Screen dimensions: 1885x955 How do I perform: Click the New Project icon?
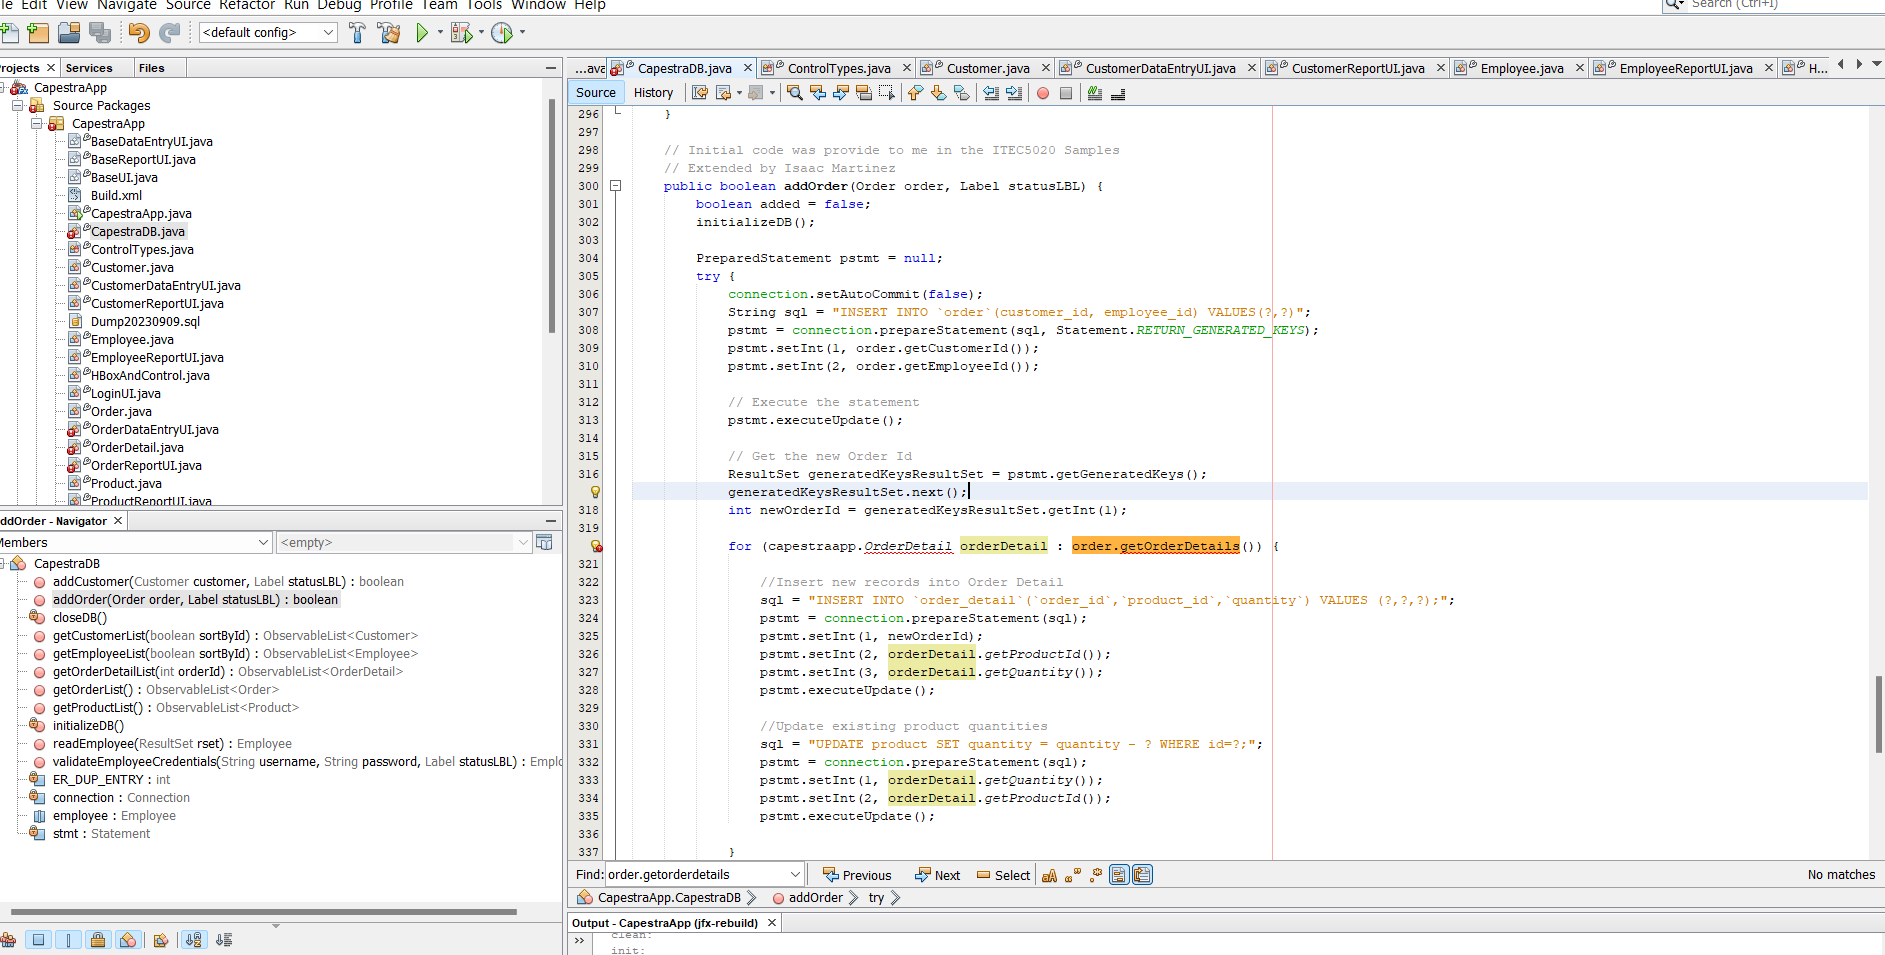pyautogui.click(x=38, y=33)
